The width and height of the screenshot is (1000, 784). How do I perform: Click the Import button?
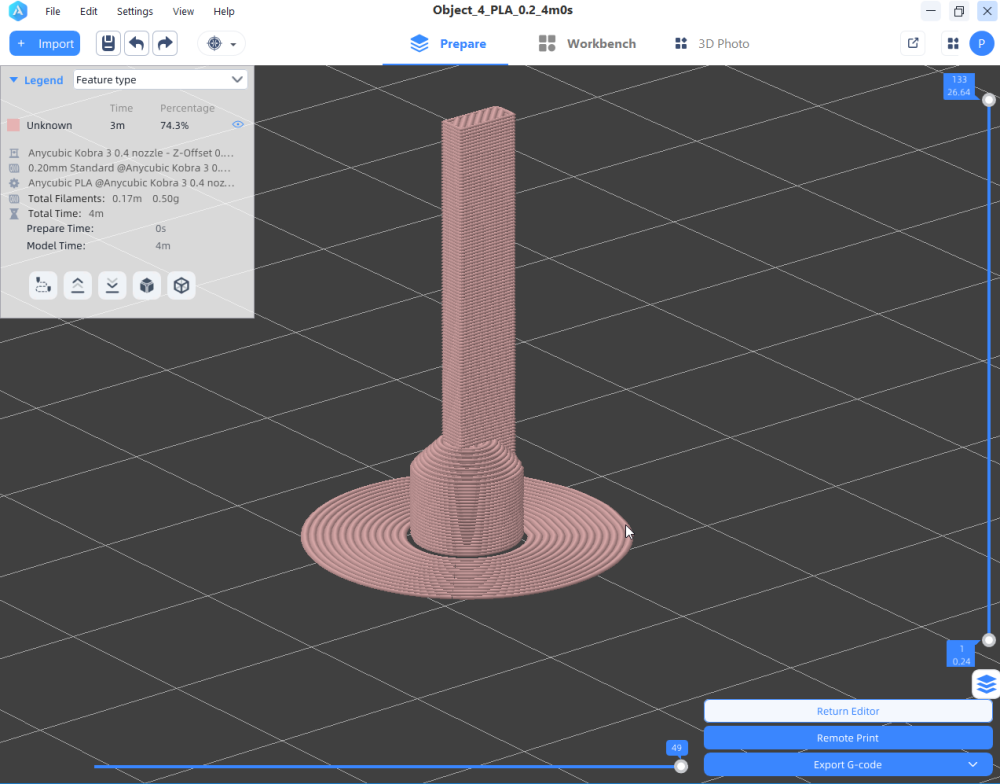tap(45, 43)
